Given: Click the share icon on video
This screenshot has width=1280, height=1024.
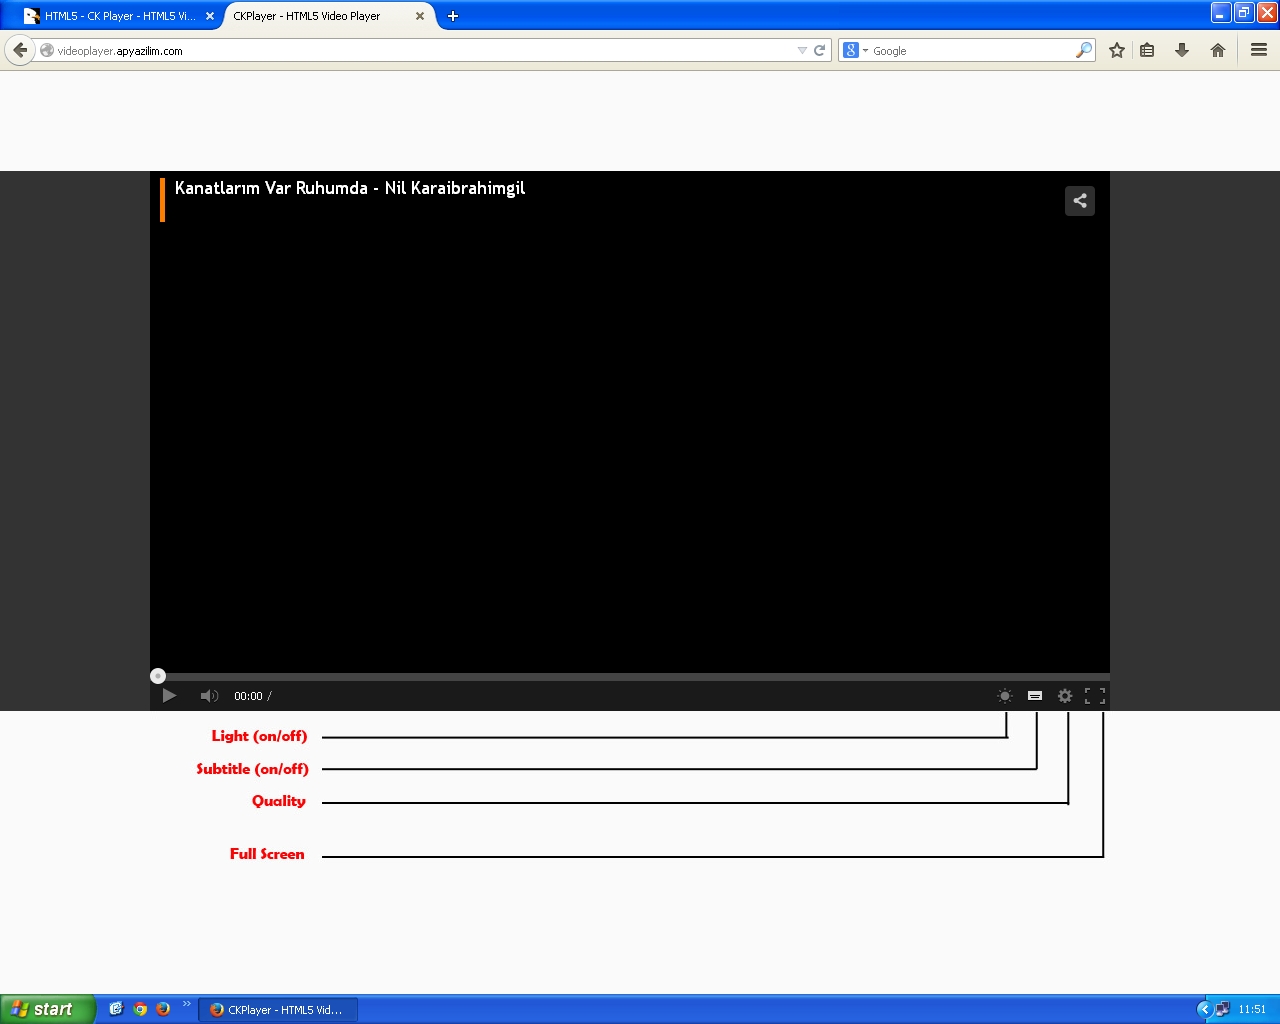Looking at the screenshot, I should (x=1080, y=201).
